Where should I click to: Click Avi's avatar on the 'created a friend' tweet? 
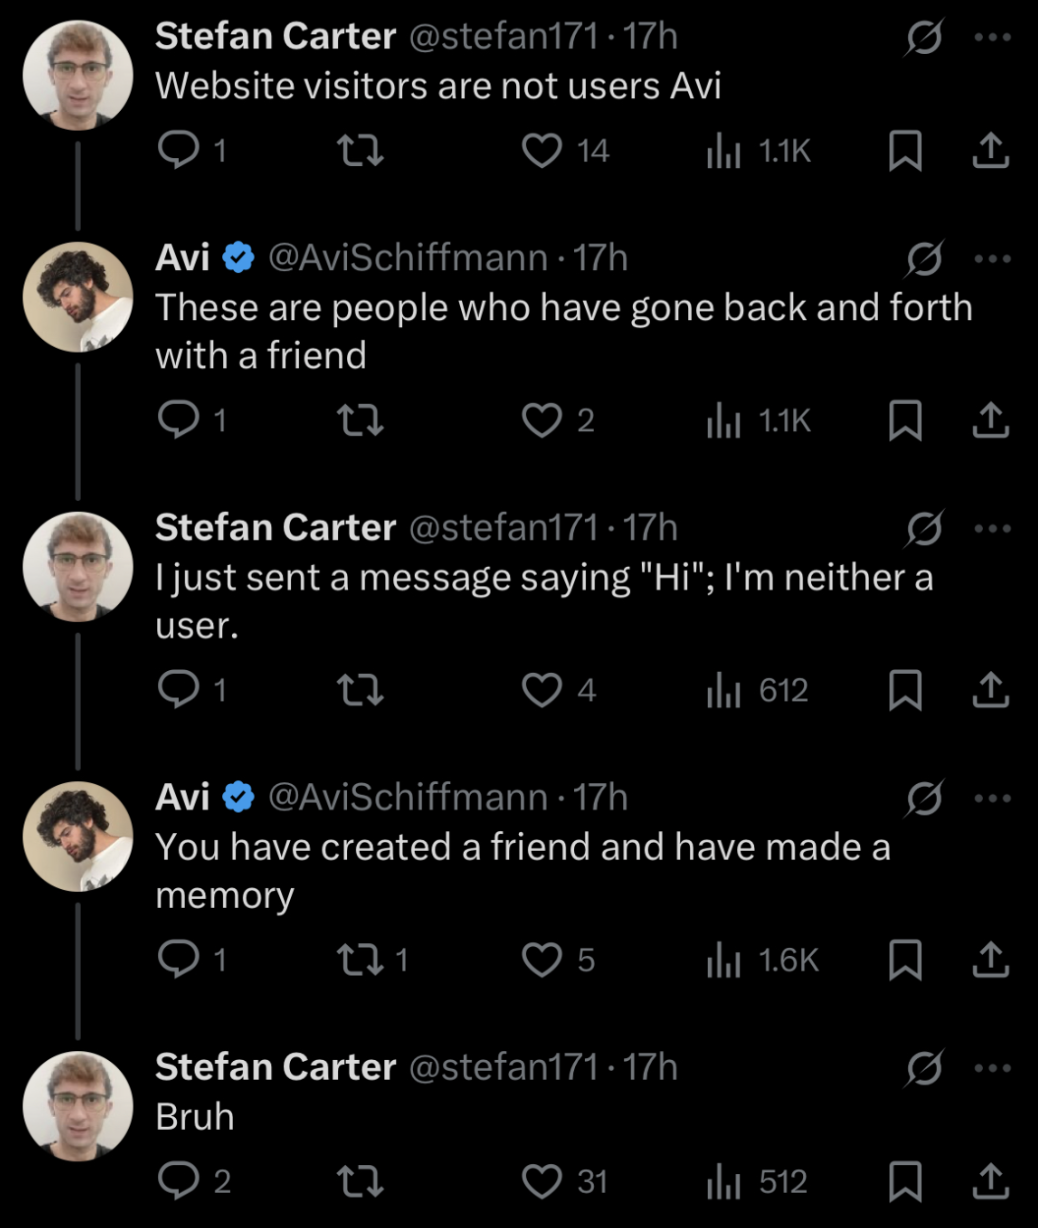coord(78,836)
